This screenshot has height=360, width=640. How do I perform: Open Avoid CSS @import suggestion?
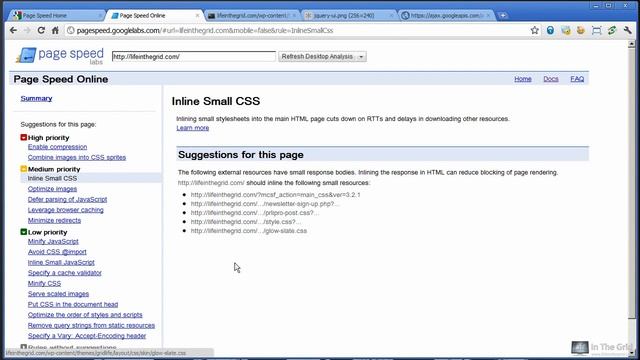pos(57,252)
